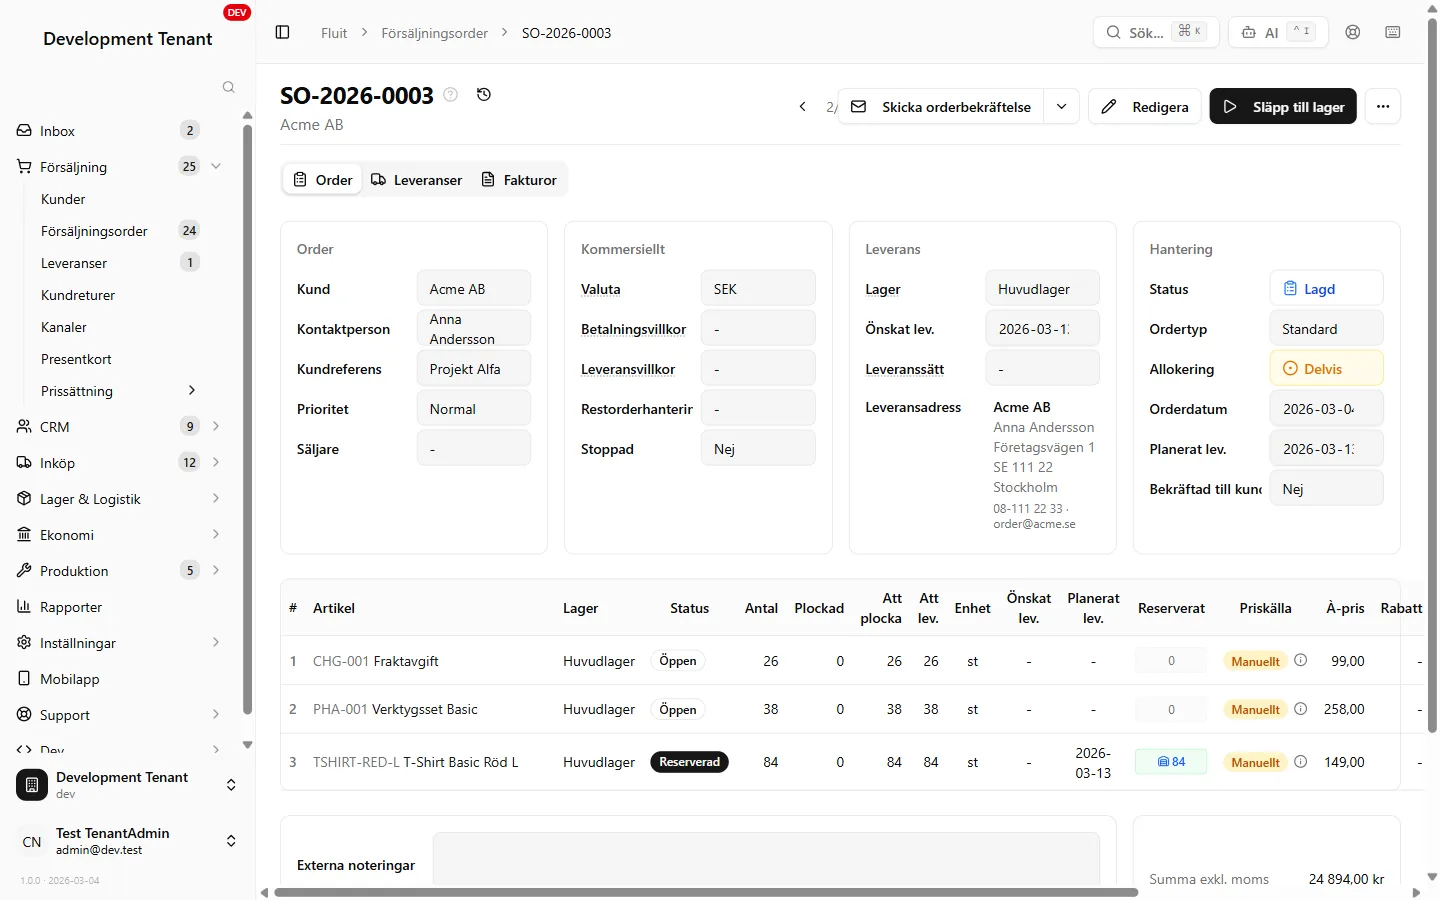Click the Försäljning cart icon
The height and width of the screenshot is (900, 1440).
click(24, 166)
